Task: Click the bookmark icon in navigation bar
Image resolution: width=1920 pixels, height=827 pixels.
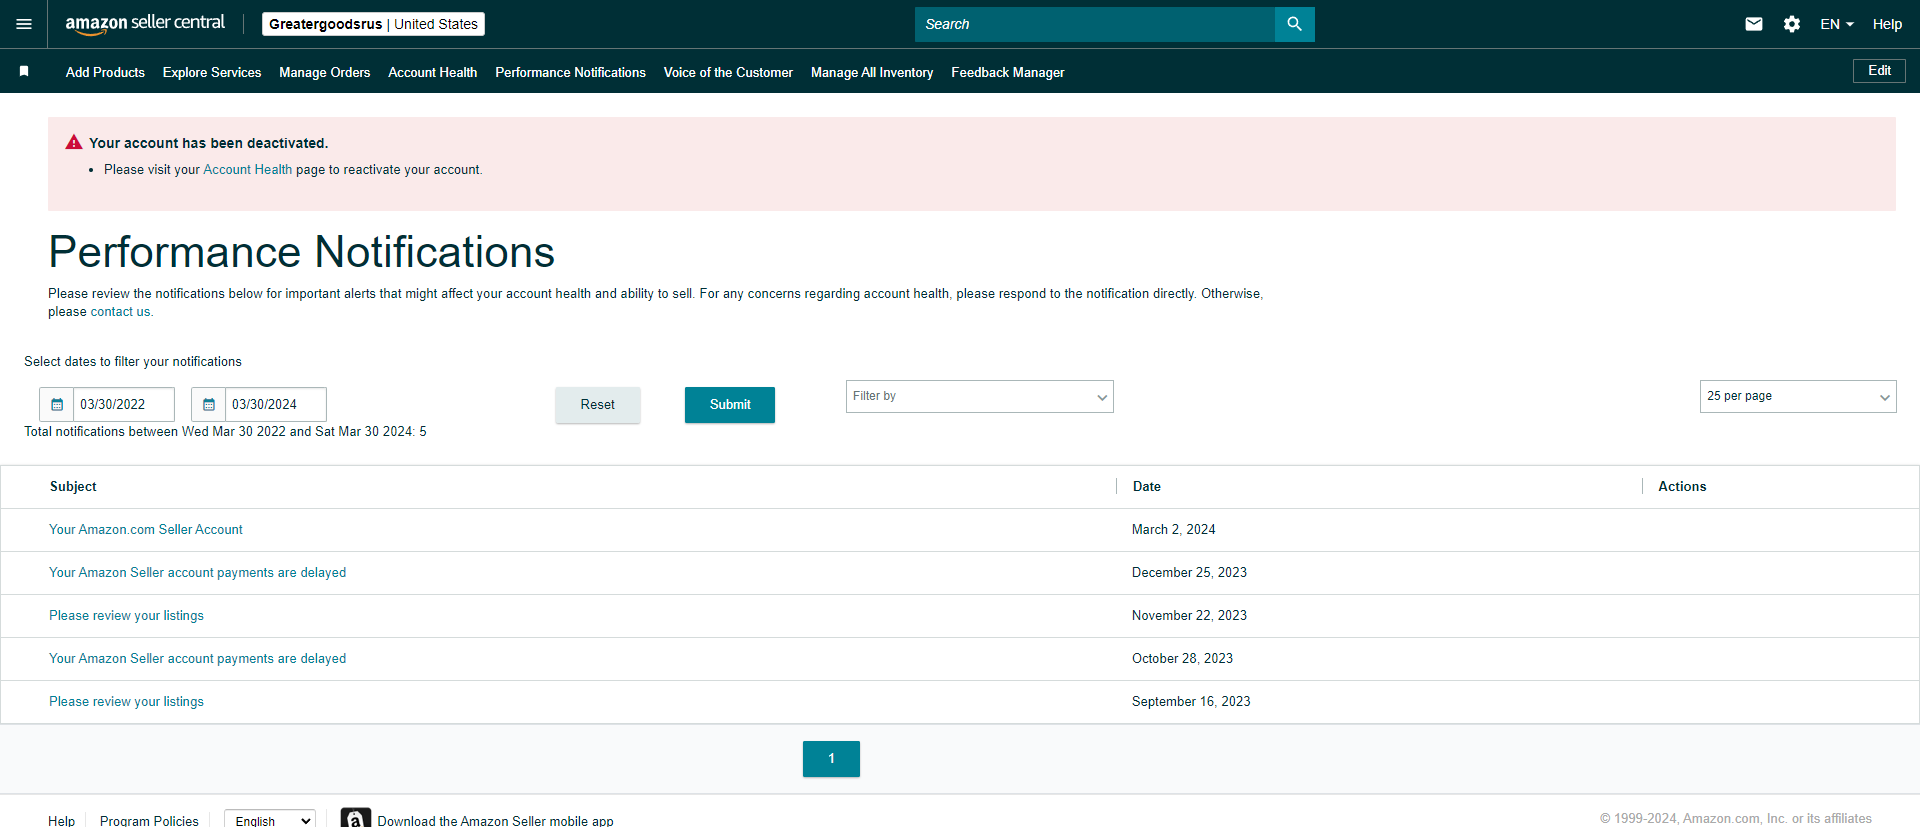Action: click(24, 71)
